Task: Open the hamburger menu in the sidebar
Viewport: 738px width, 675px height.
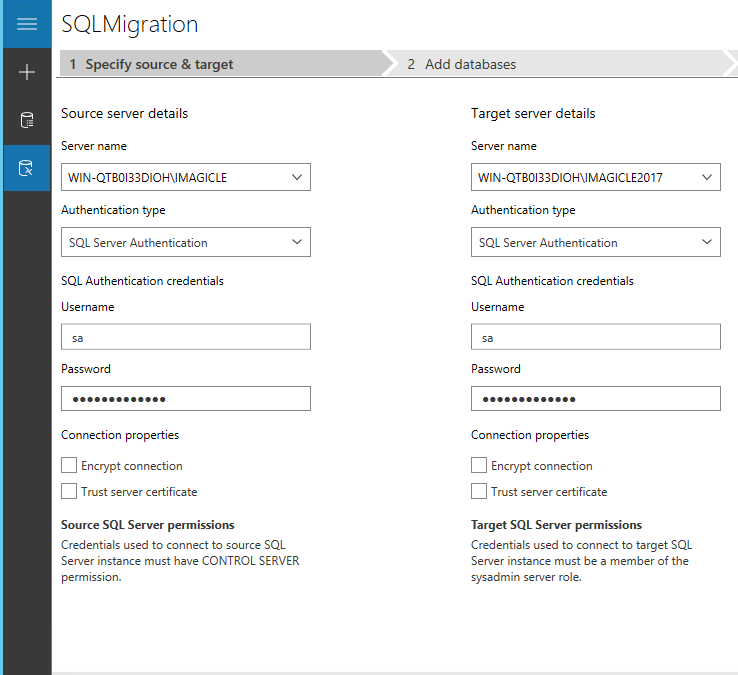Action: 27,24
